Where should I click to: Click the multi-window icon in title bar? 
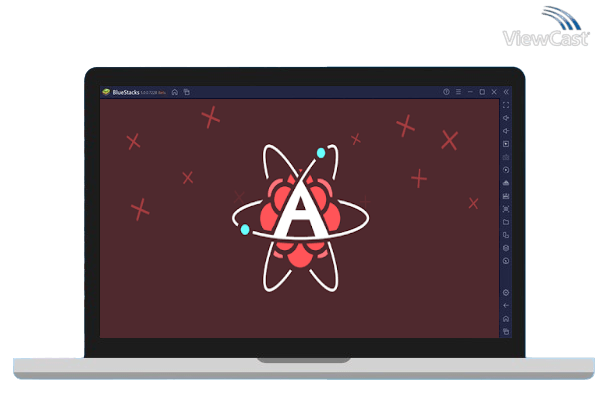pos(187,92)
